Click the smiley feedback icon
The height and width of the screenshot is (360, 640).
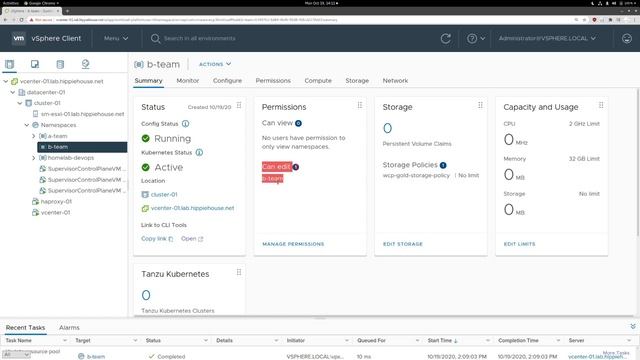(x=627, y=38)
